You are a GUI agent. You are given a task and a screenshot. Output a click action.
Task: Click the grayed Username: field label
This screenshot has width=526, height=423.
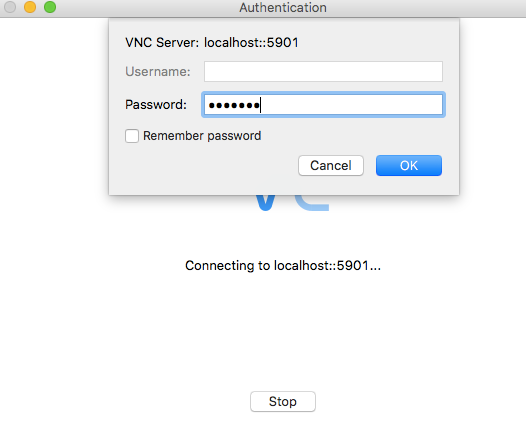pos(158,71)
